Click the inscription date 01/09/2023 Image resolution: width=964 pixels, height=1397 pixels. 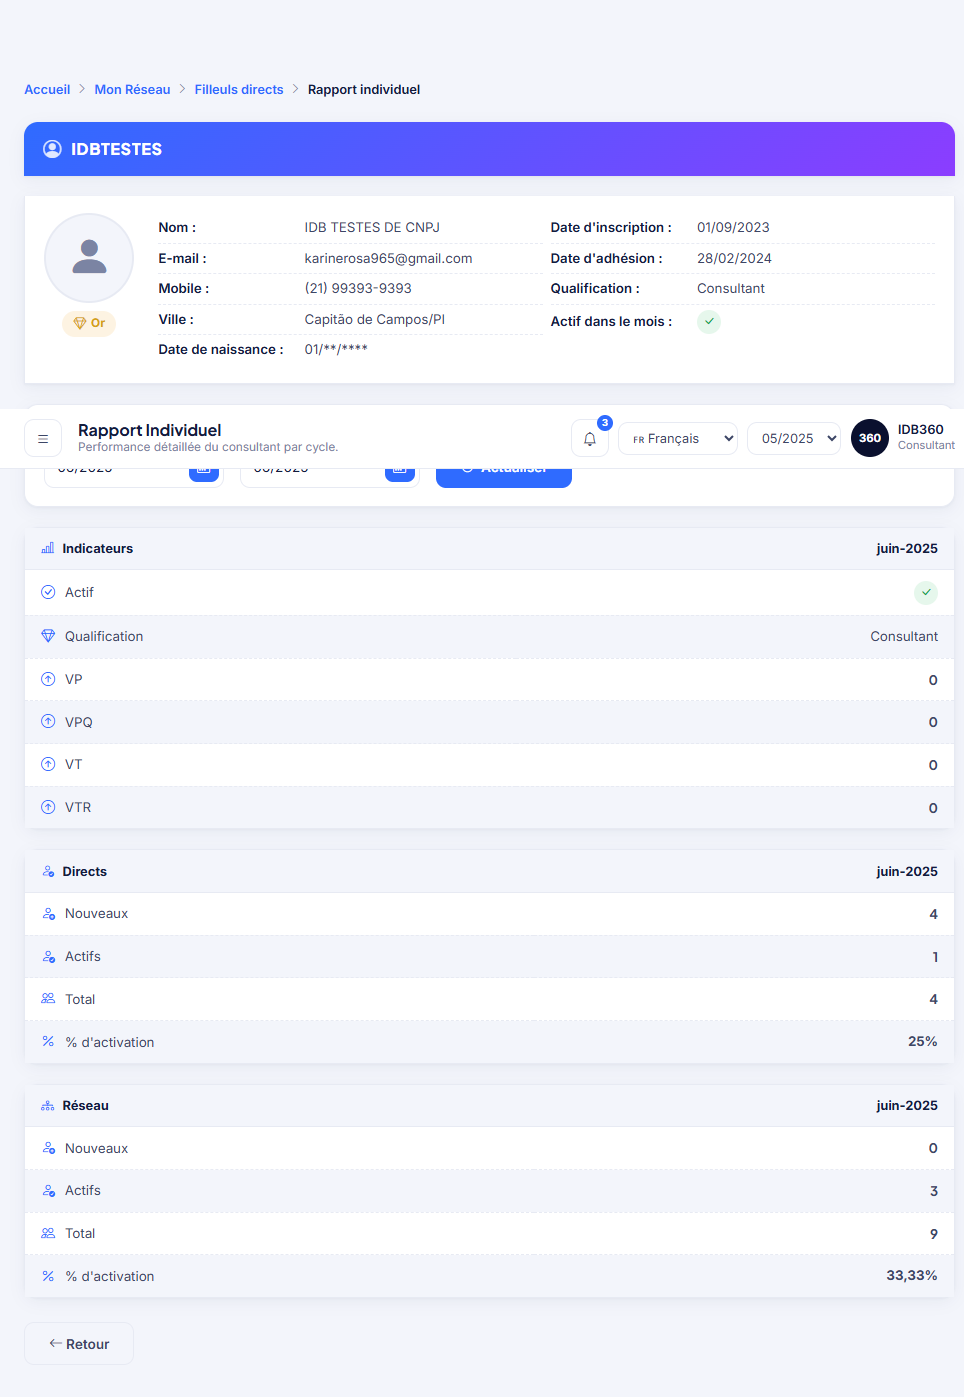click(733, 227)
